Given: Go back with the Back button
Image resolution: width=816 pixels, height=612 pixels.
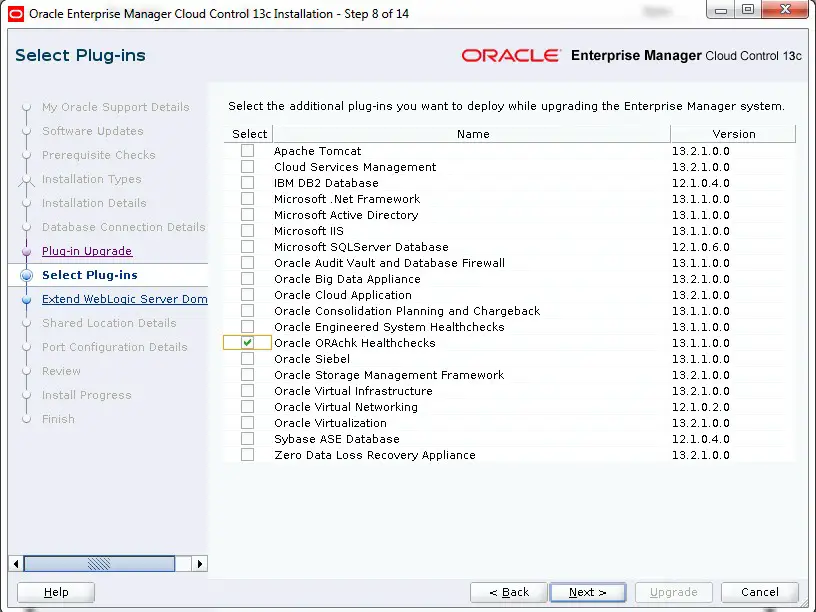Looking at the screenshot, I should coord(508,592).
